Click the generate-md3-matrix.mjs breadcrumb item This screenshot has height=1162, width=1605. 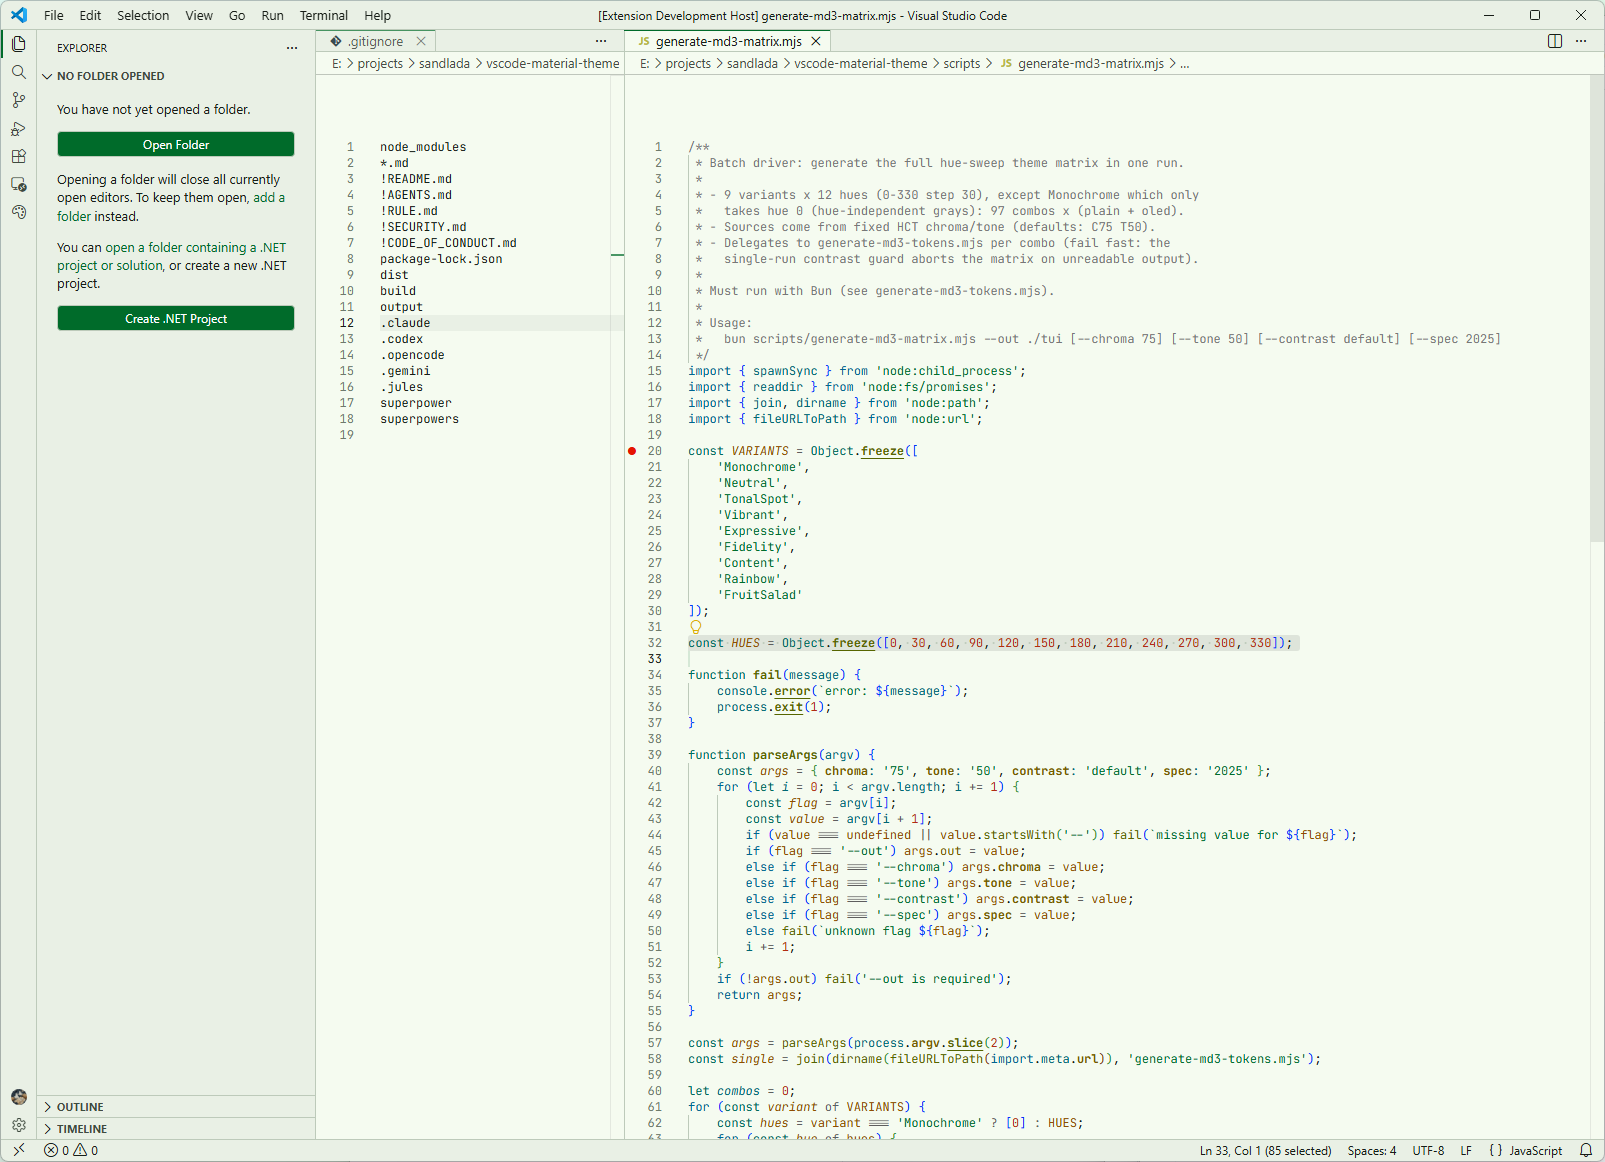coord(1082,64)
